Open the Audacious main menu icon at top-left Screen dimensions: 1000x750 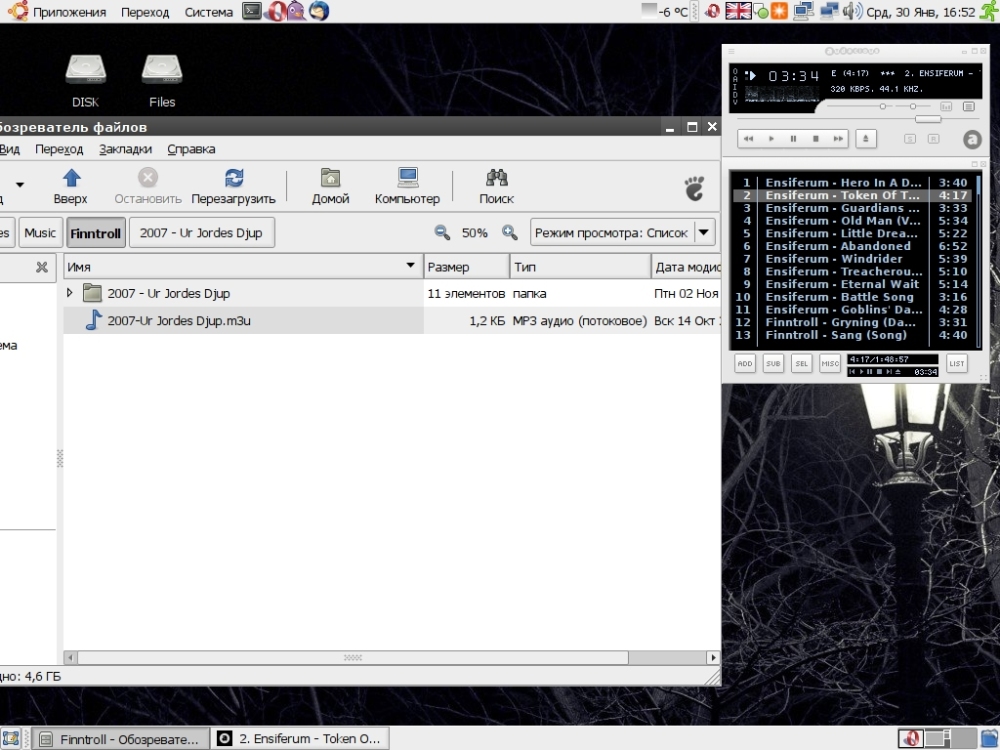tap(732, 51)
